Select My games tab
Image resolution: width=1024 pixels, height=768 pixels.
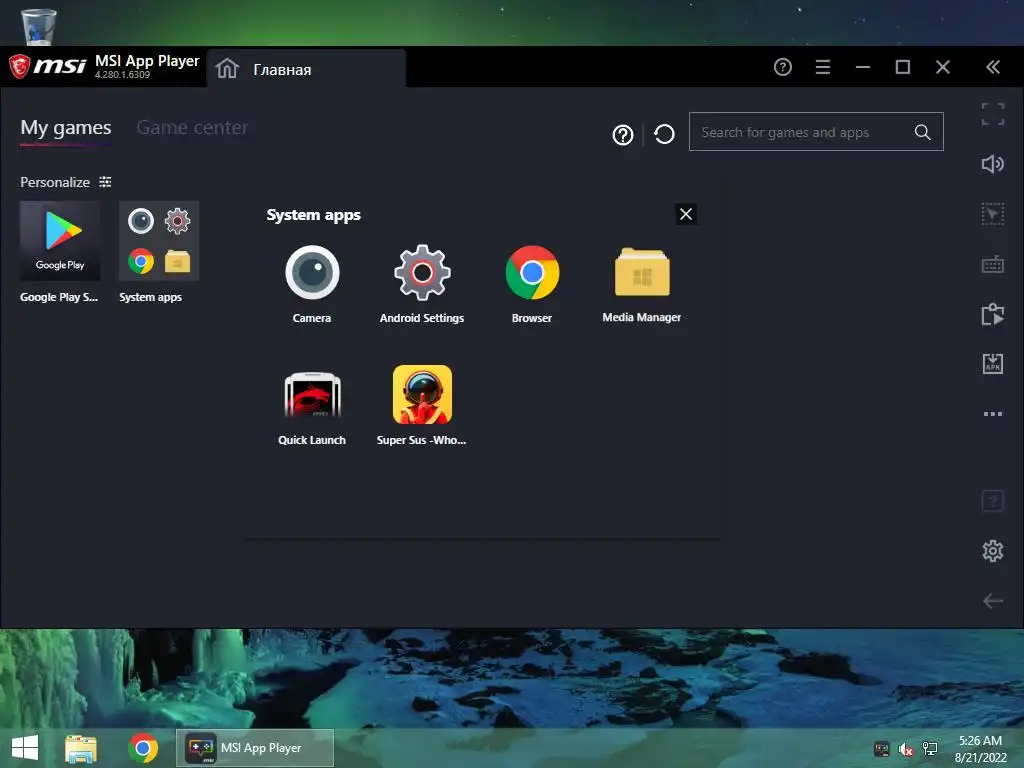65,127
